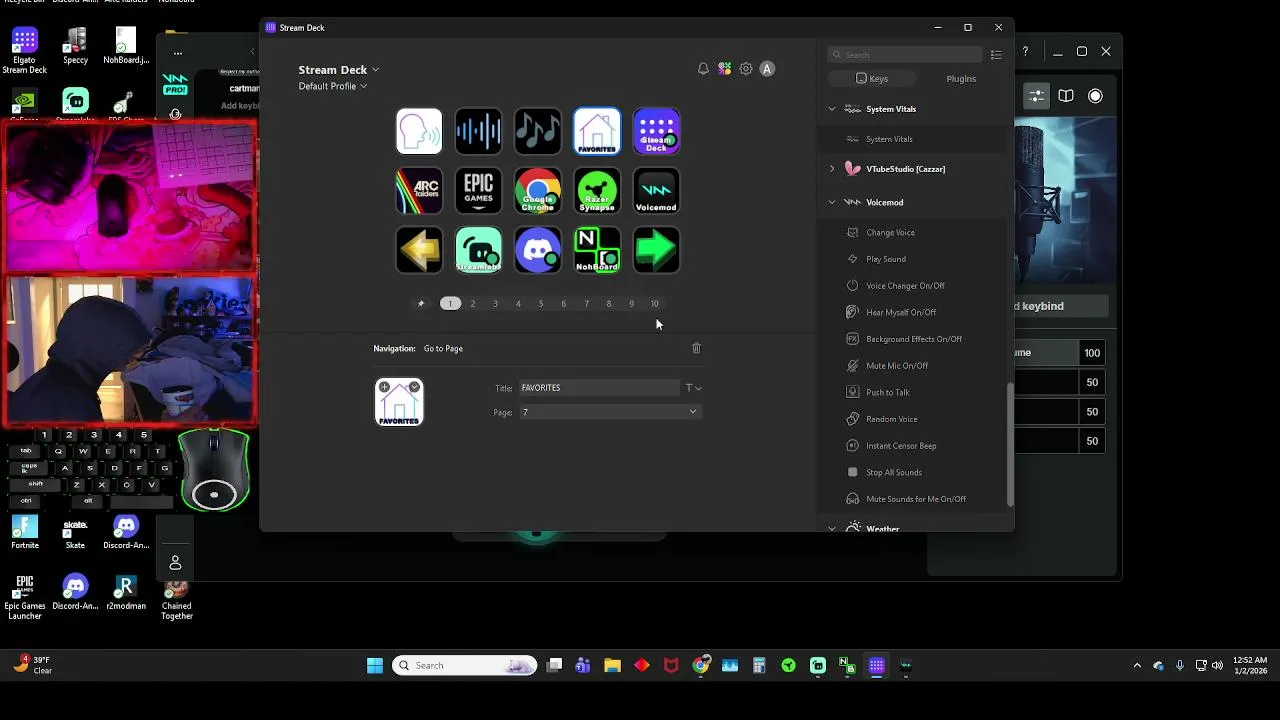The width and height of the screenshot is (1280, 720).
Task: Open File Explorer from the taskbar
Action: tap(612, 666)
